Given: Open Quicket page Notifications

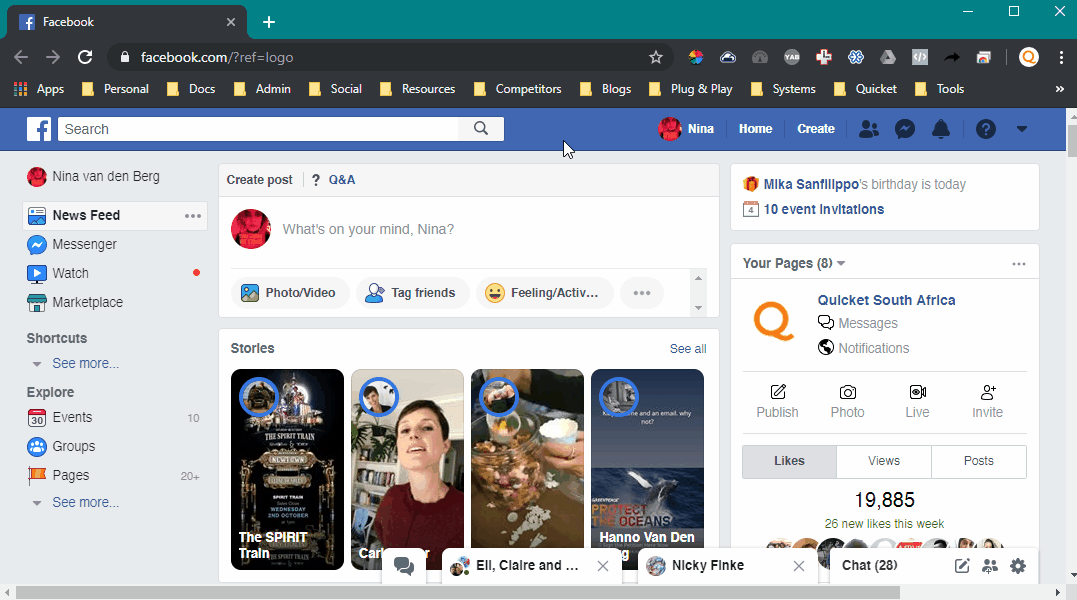Looking at the screenshot, I should [863, 348].
